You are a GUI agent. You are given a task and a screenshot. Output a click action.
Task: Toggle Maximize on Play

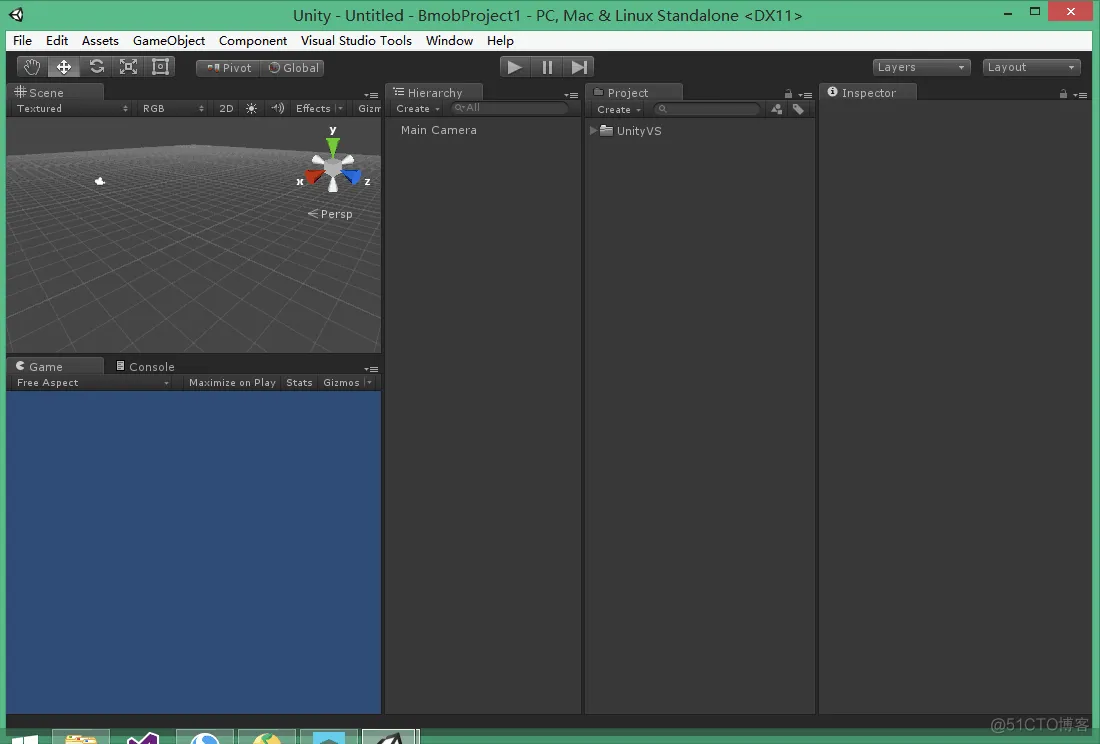(x=232, y=383)
